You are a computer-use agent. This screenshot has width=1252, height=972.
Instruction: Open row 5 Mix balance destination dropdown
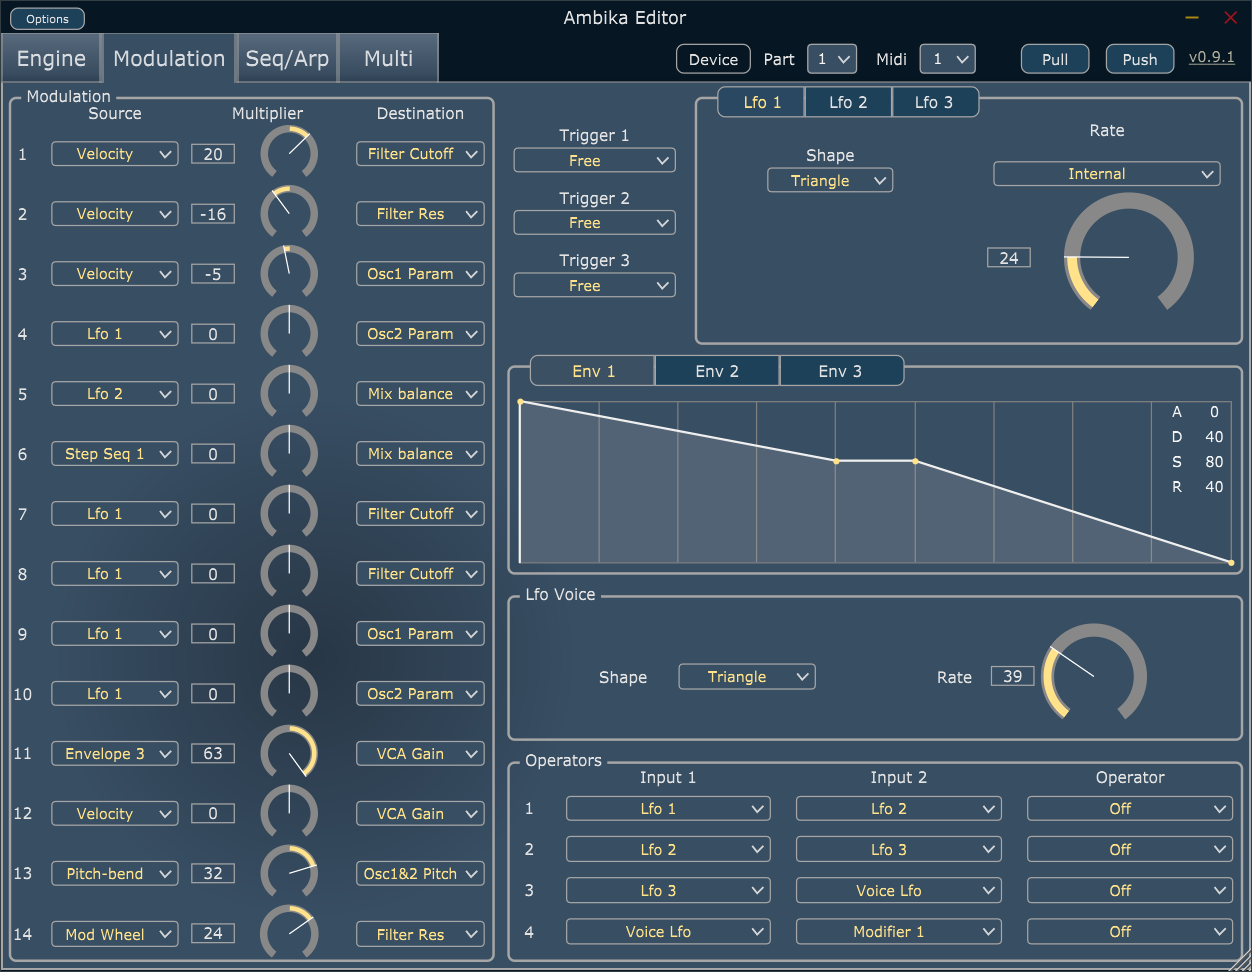point(420,394)
